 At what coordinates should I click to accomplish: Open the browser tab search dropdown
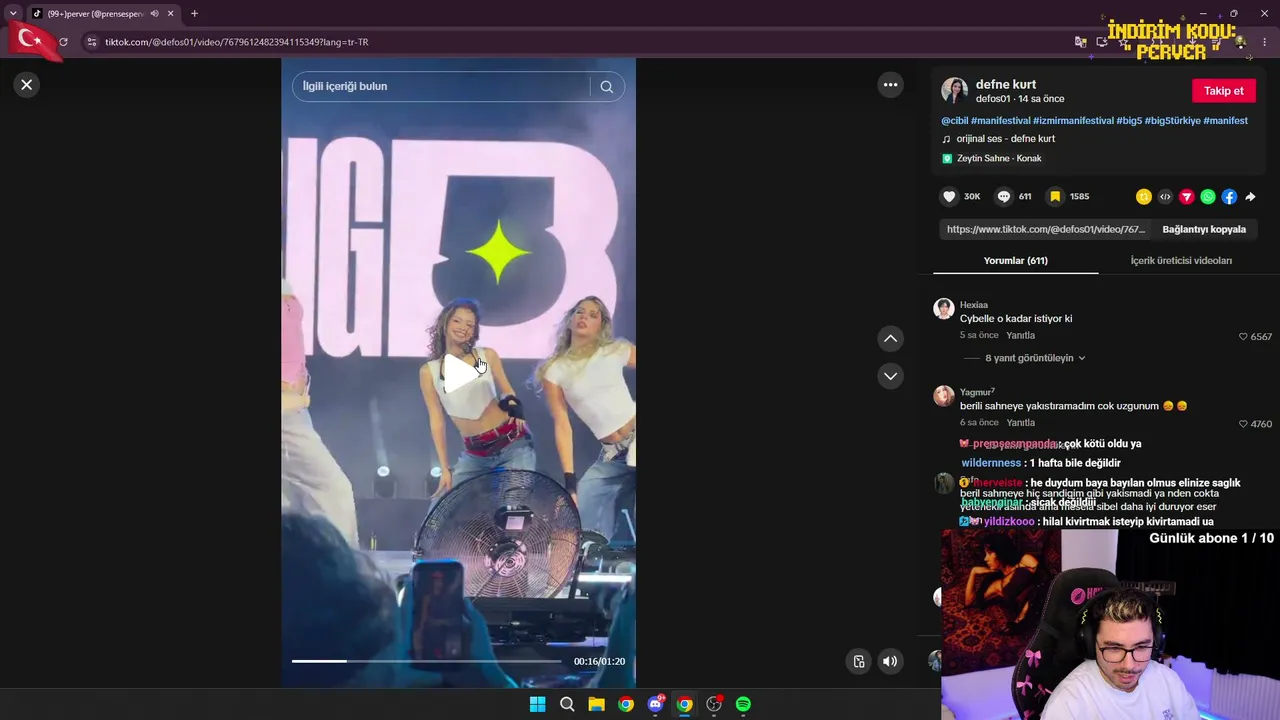(x=13, y=14)
